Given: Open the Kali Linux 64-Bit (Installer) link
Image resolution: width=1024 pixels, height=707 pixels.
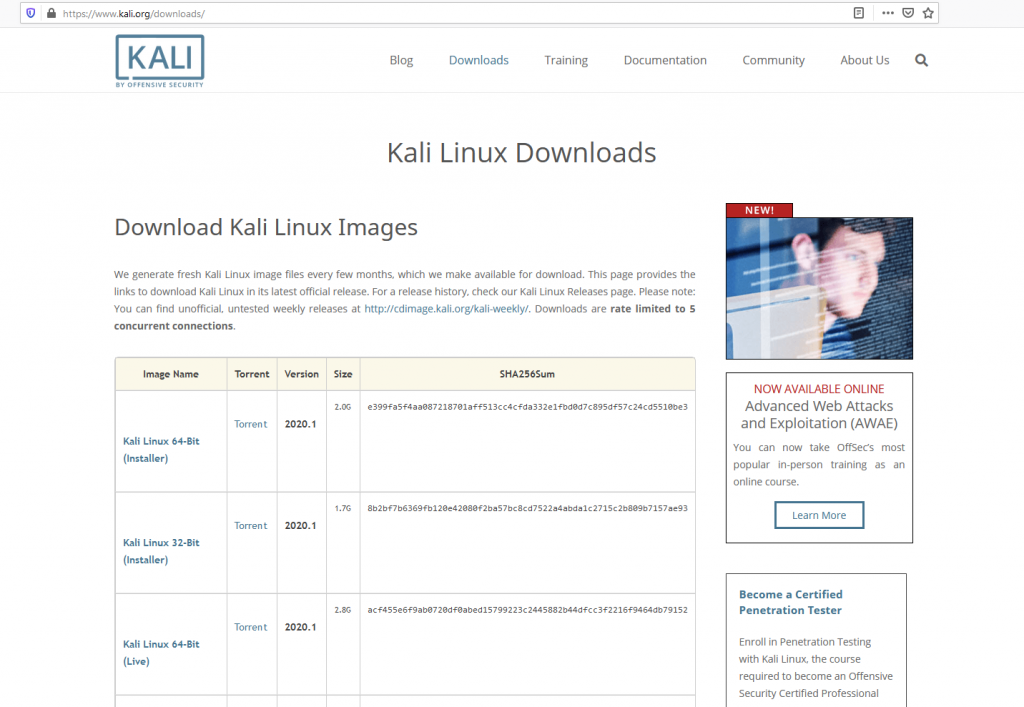Looking at the screenshot, I should coord(164,450).
